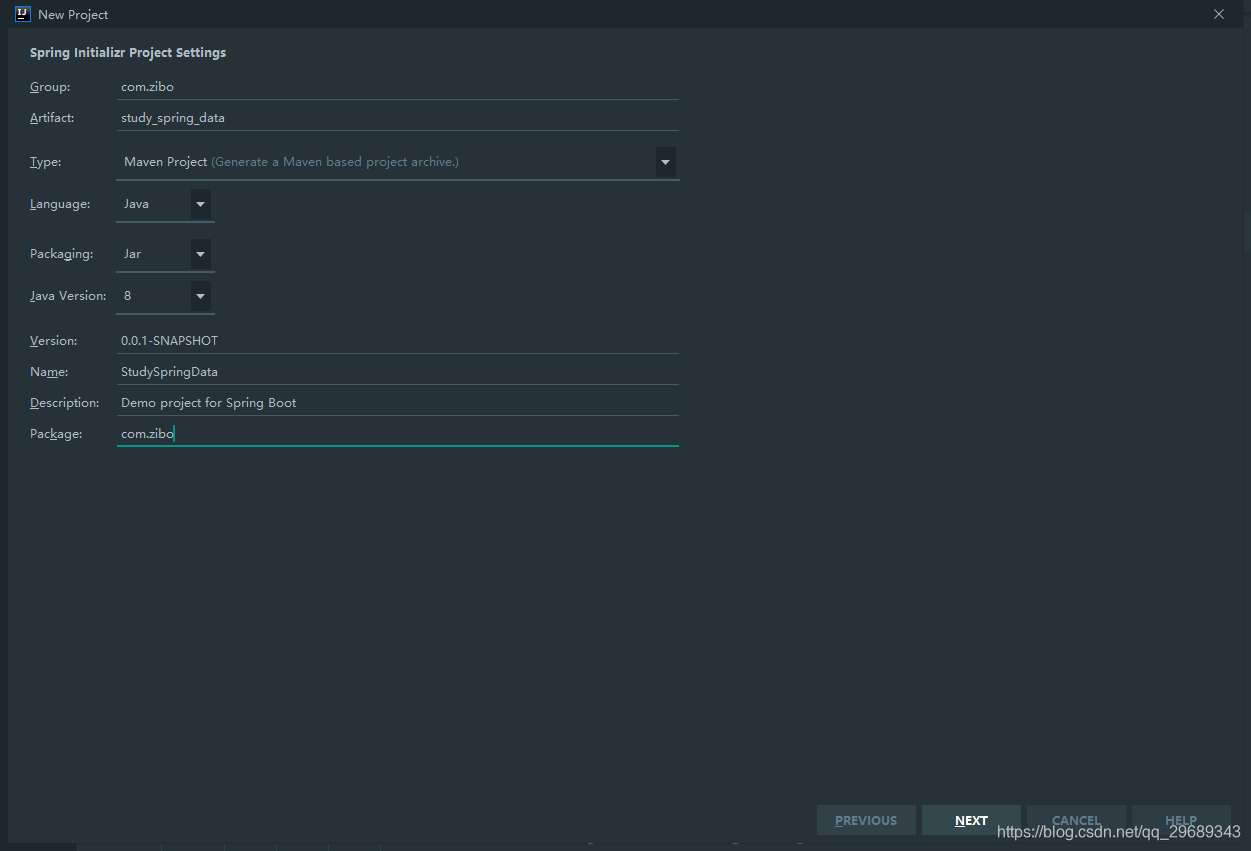This screenshot has width=1251, height=851.
Task: Open the Type dropdown arrow
Action: click(665, 162)
